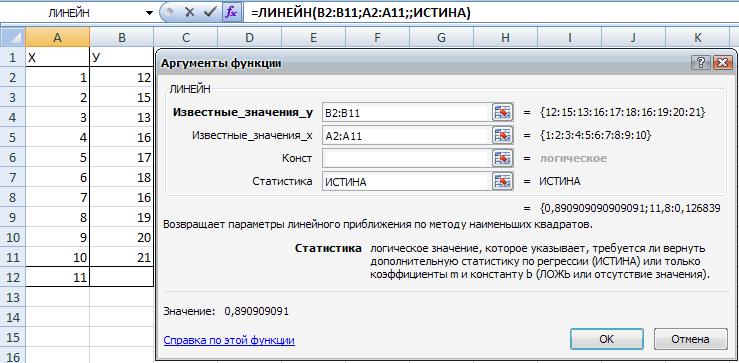Select row 13 header
Viewport: 739px width, 363px height.
click(12, 297)
